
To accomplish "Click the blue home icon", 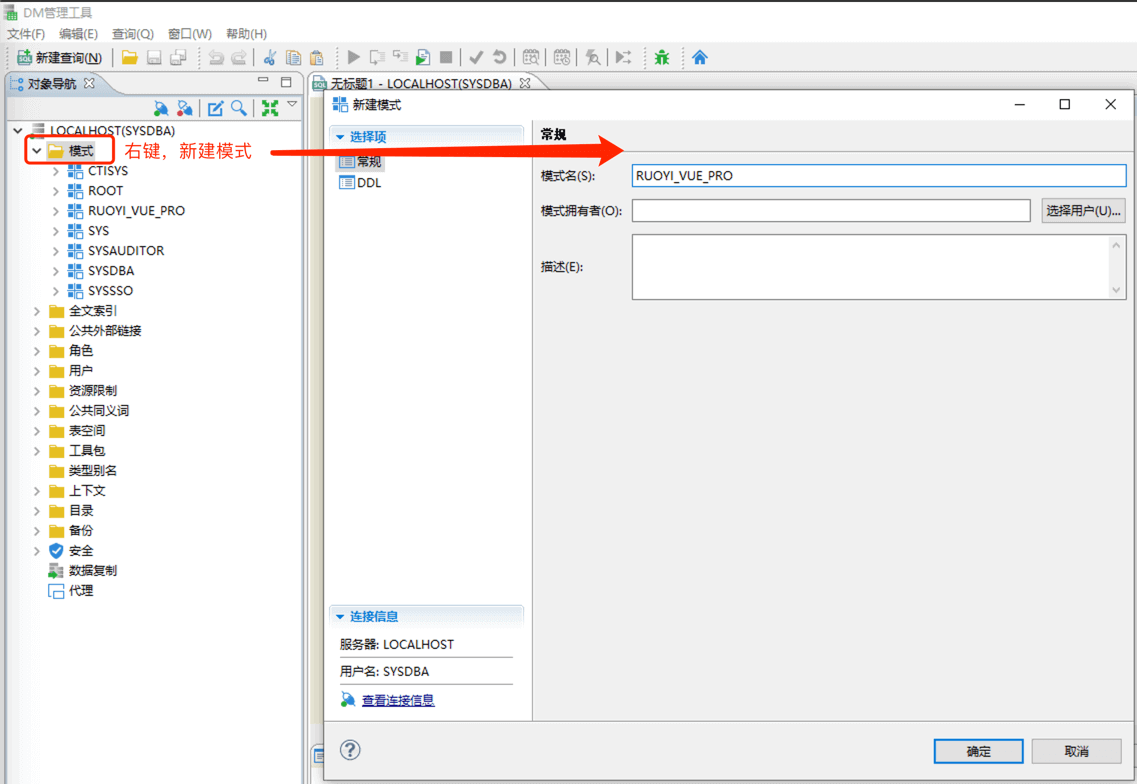I will 700,58.
